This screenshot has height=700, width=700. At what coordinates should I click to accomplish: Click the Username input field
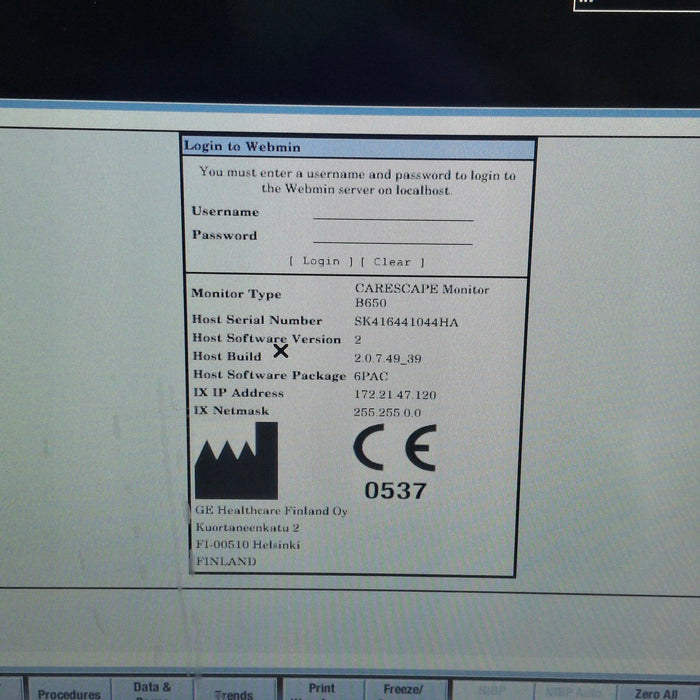[x=393, y=212]
